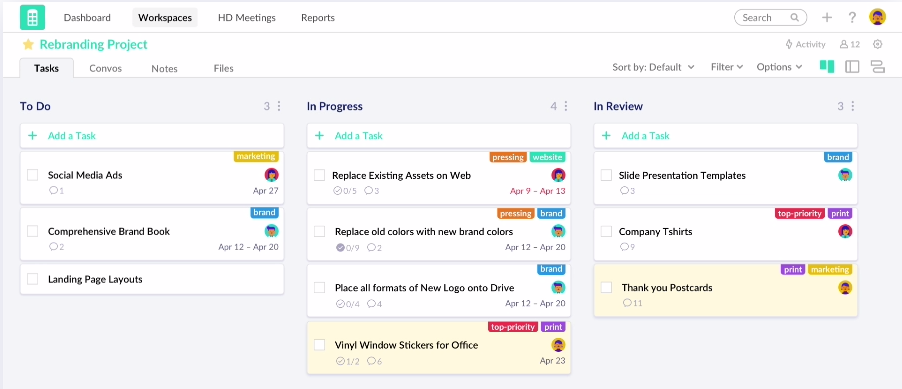Click the 1/2 subtask counter on Vinyl Stickers
Image resolution: width=902 pixels, height=389 pixels.
pyautogui.click(x=348, y=361)
